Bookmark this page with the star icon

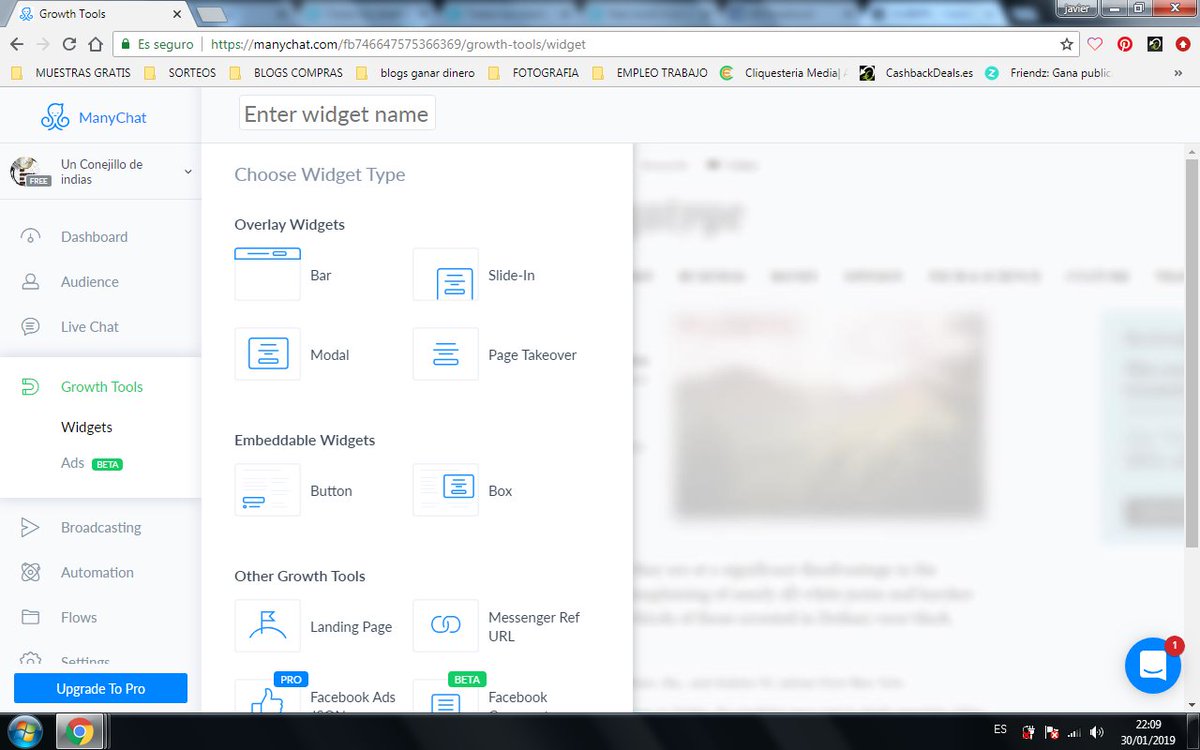point(1067,44)
